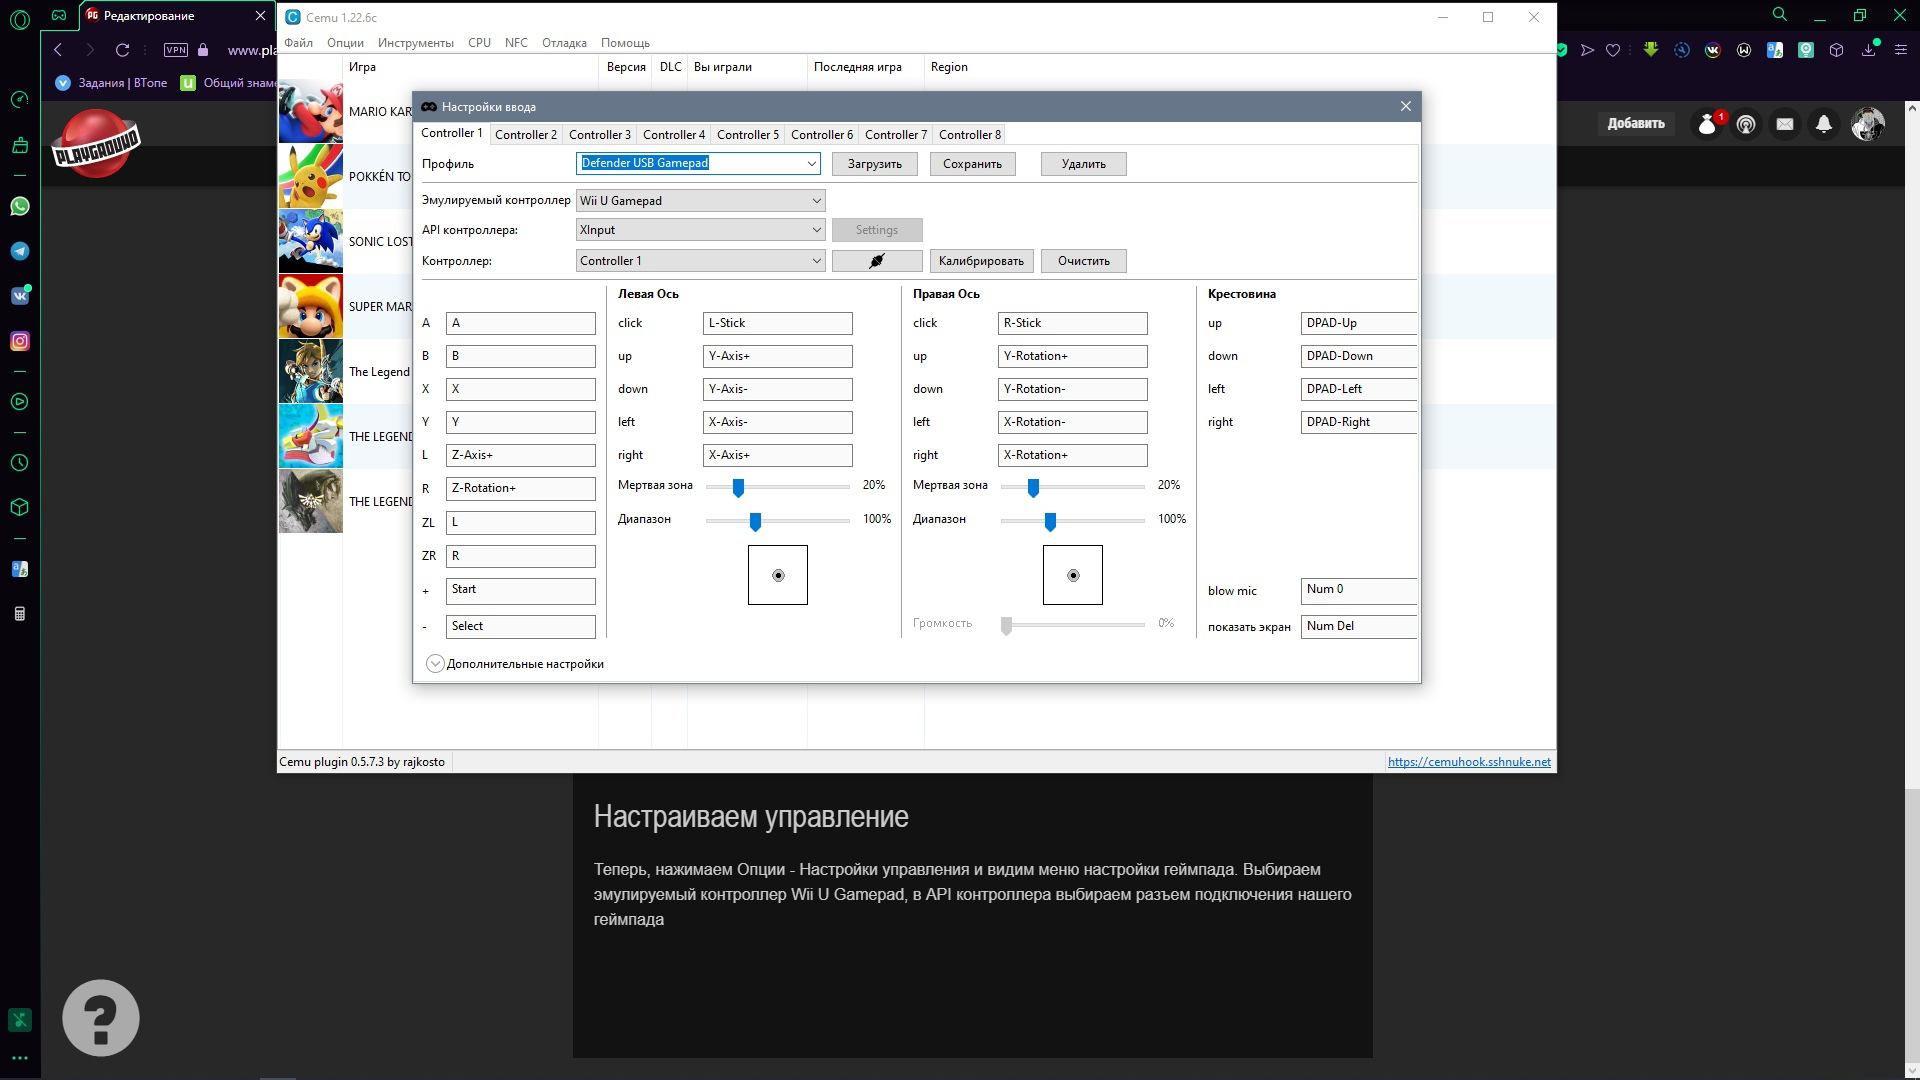Open the mail envelope icon on Playground
The width and height of the screenshot is (1920, 1080).
(1785, 124)
